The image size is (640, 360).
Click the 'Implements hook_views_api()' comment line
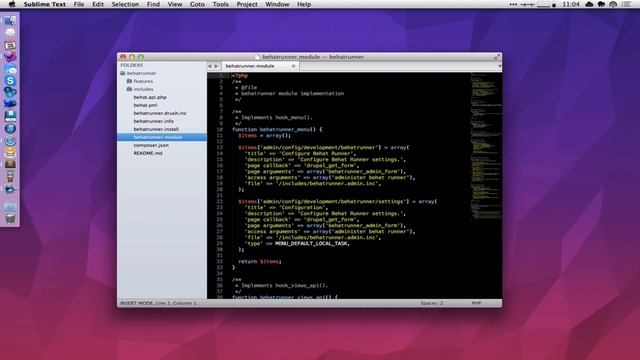point(281,286)
